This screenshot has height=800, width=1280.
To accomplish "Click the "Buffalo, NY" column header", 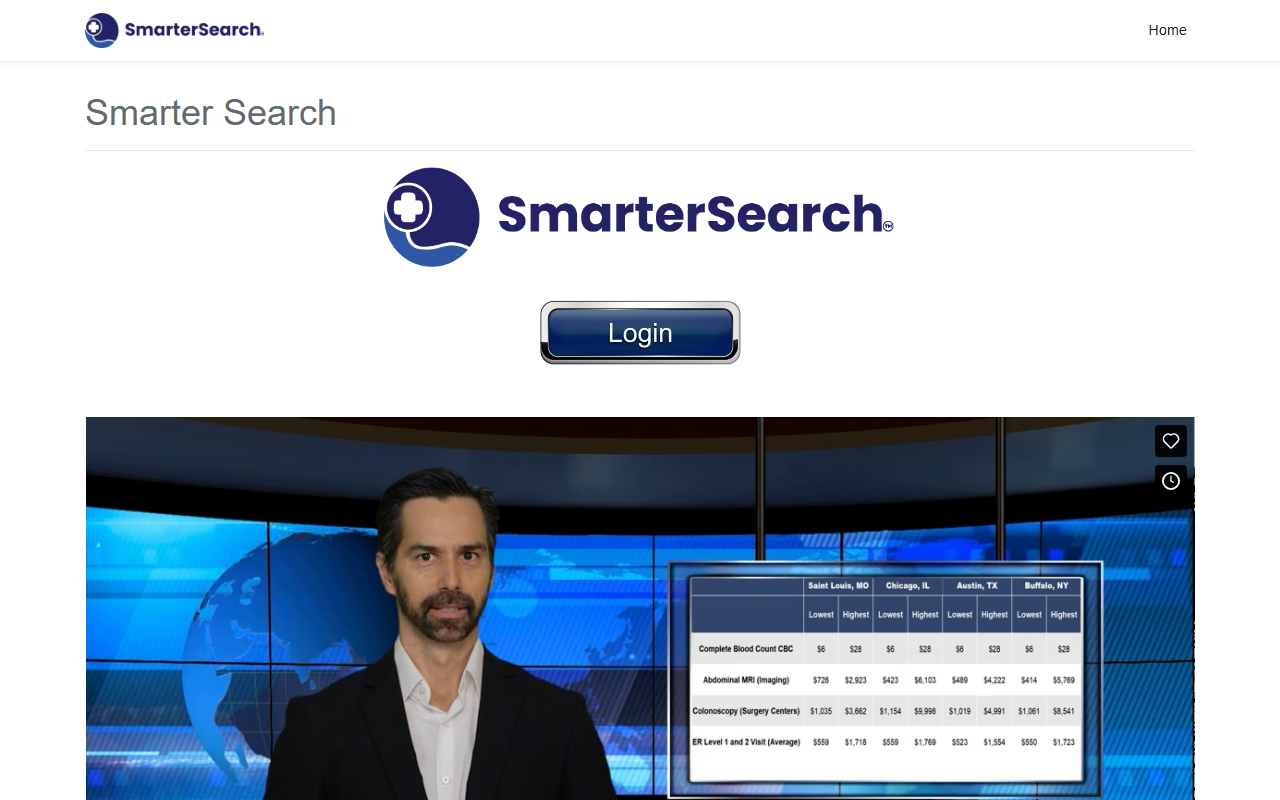I will coord(1046,586).
